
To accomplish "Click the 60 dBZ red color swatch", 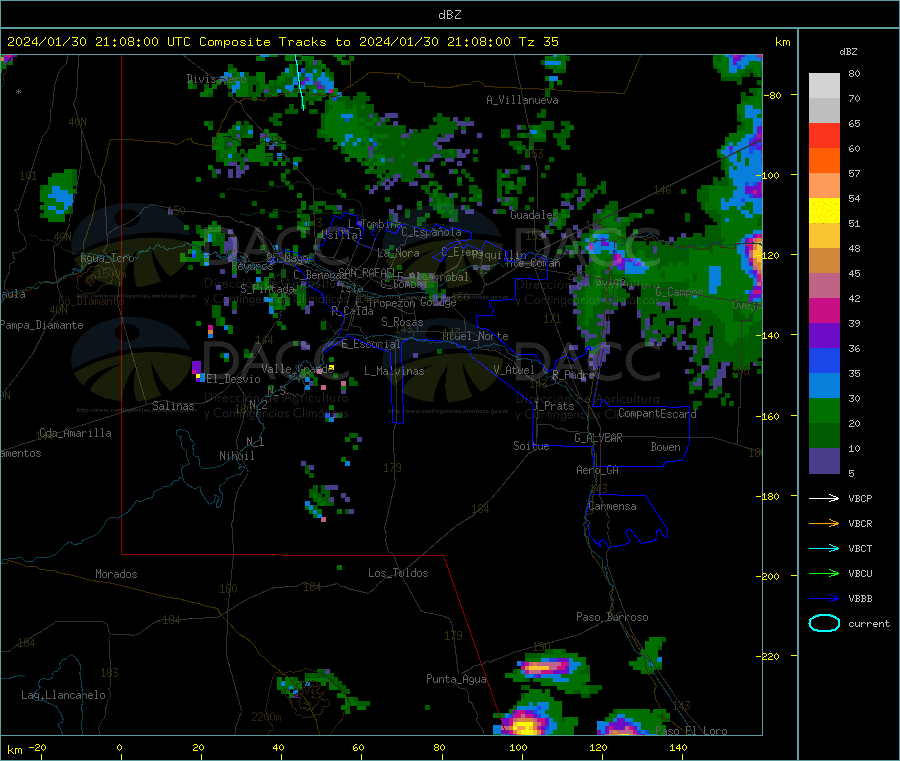I will [824, 135].
